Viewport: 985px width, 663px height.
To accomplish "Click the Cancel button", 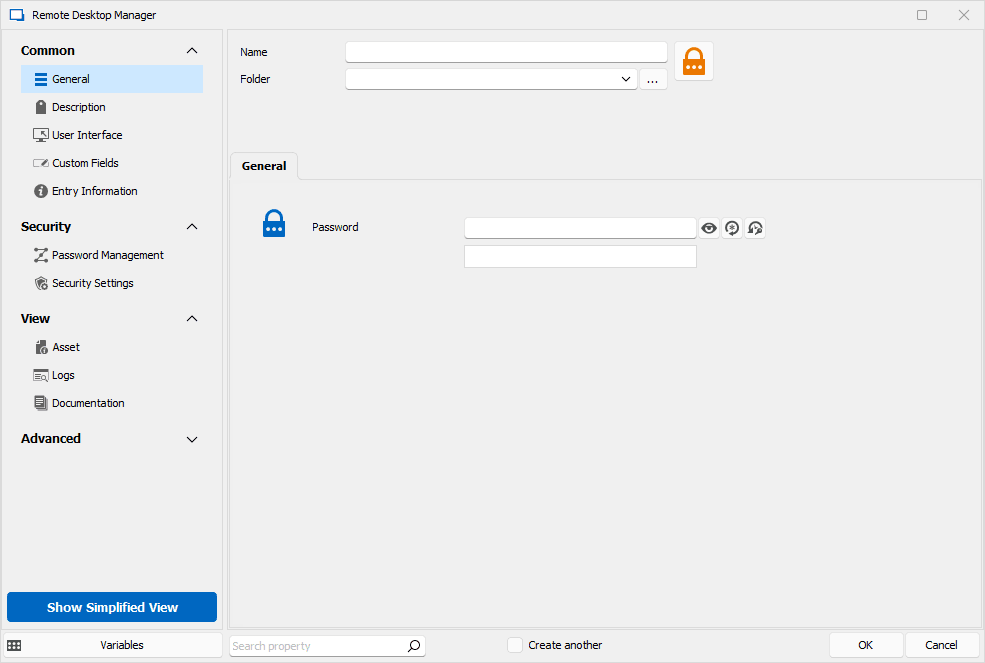I will pos(941,645).
